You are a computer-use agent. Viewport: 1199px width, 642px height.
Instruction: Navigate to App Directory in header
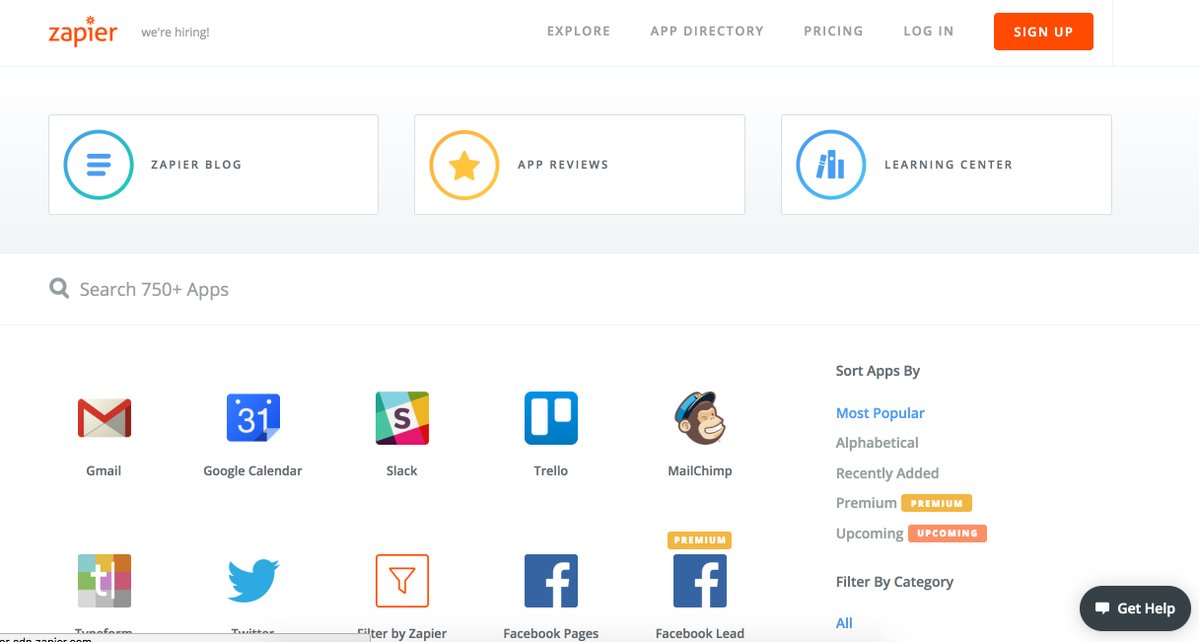[x=706, y=31]
